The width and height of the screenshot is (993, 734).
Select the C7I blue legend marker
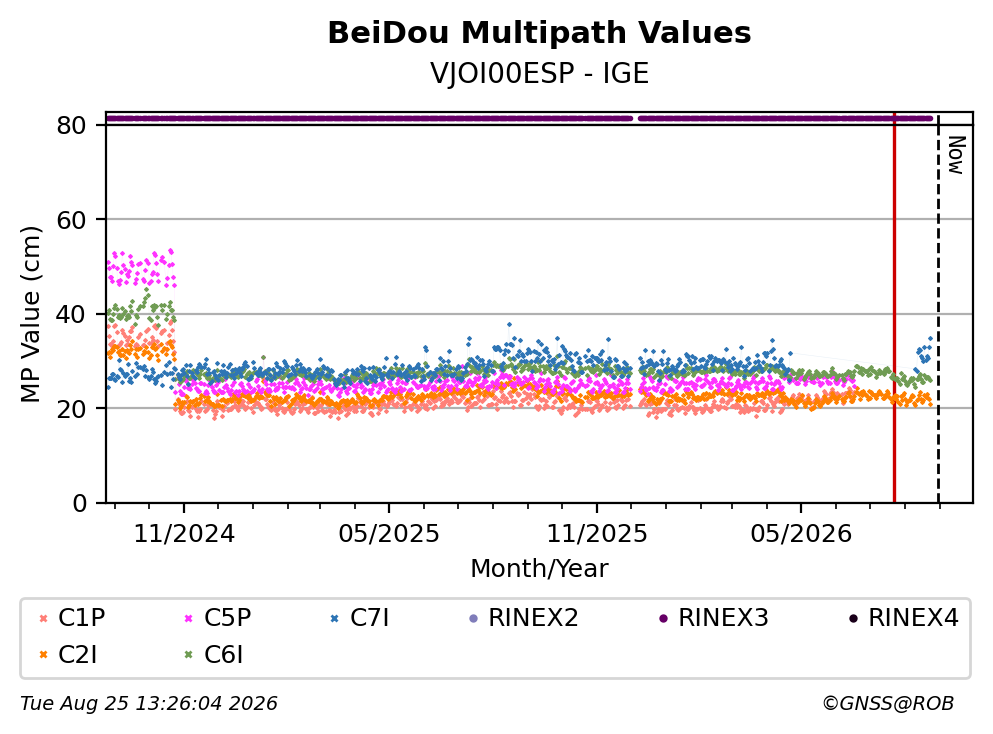pyautogui.click(x=334, y=618)
